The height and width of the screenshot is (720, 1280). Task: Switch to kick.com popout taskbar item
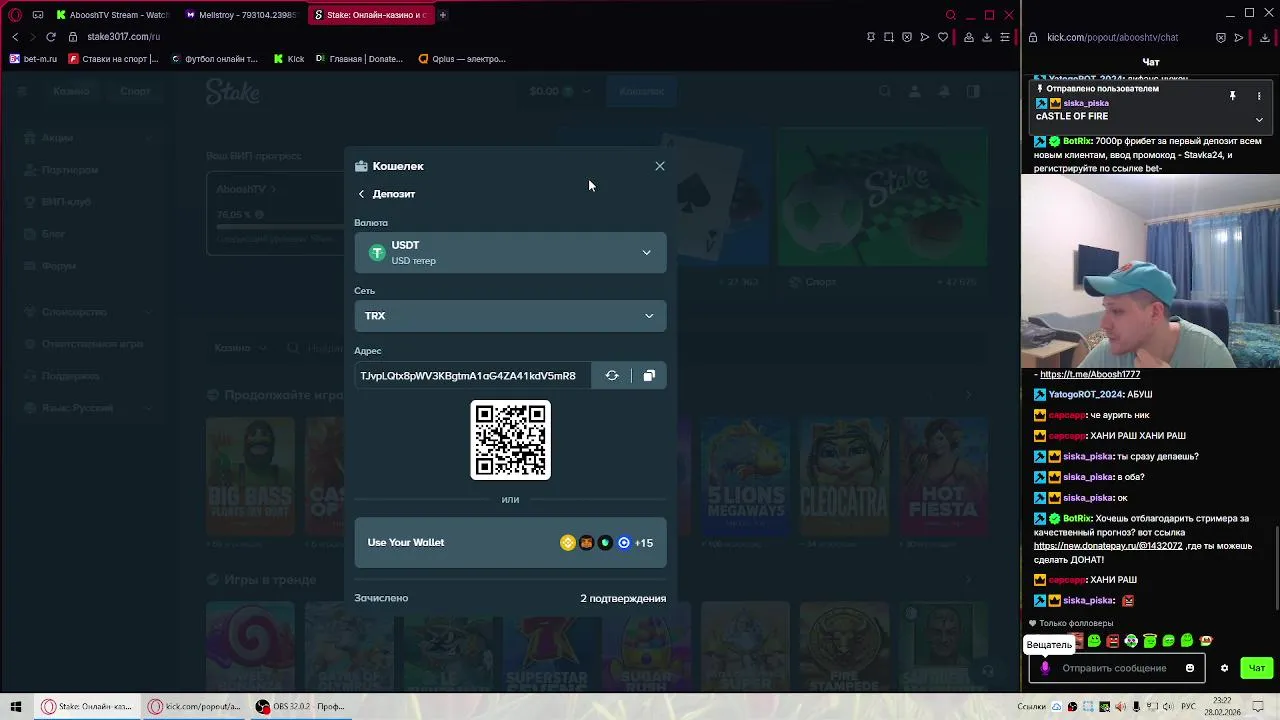[x=195, y=706]
